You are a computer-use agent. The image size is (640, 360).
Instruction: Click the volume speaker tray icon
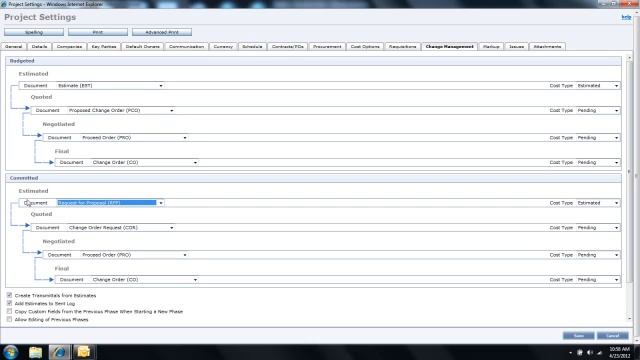(589, 353)
